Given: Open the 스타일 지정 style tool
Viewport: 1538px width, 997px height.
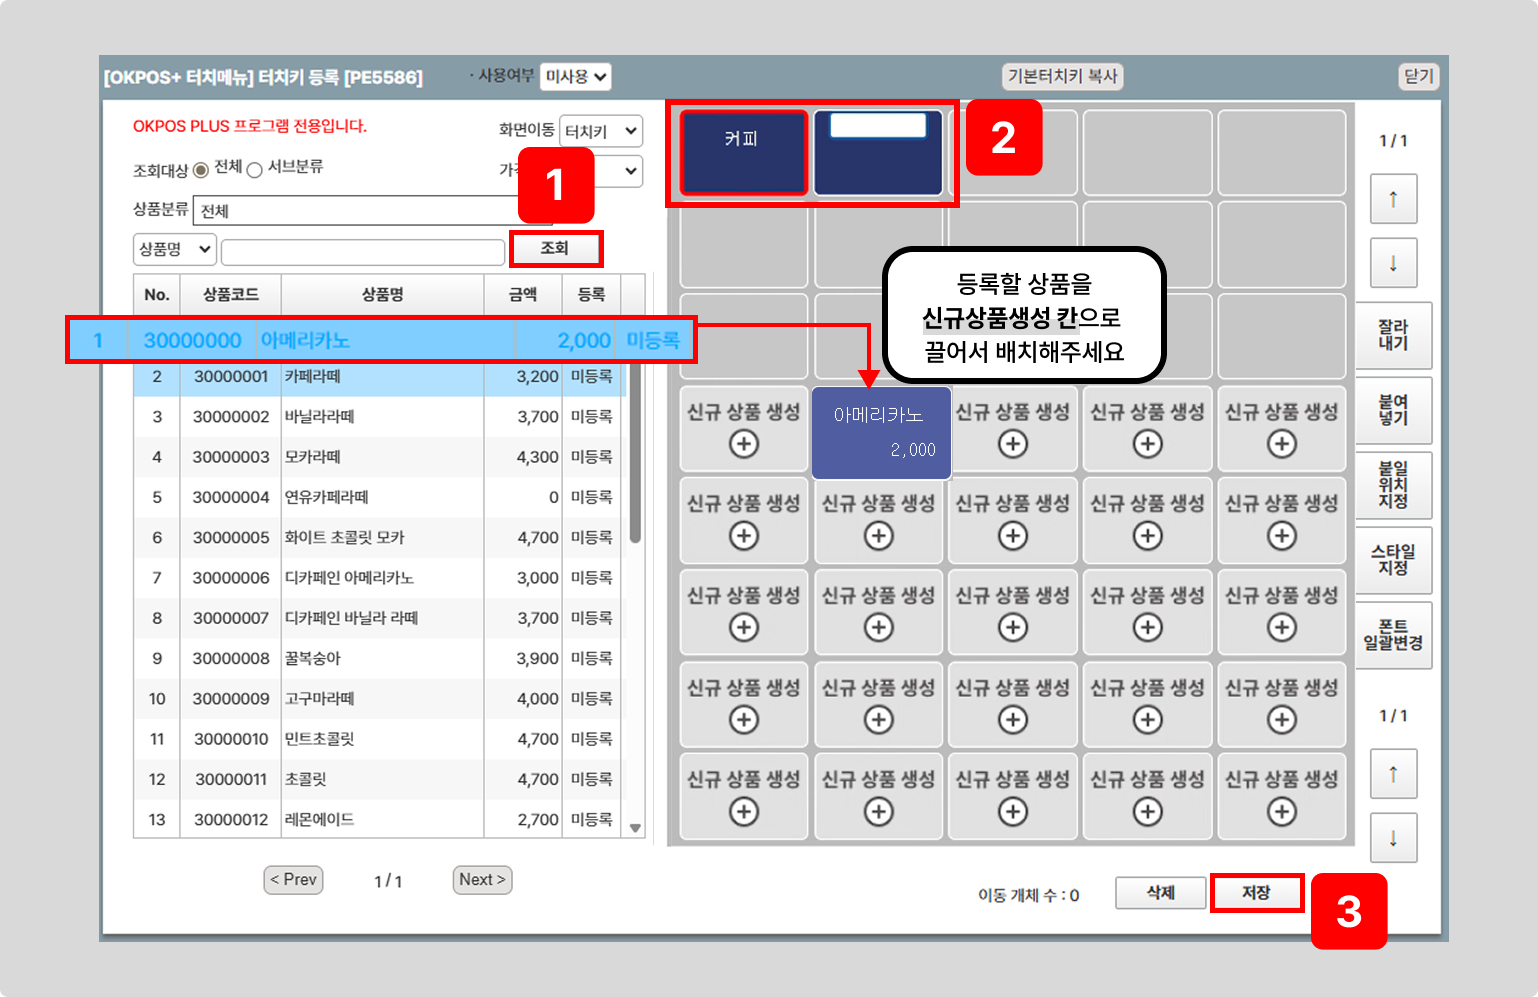Looking at the screenshot, I should pyautogui.click(x=1393, y=560).
